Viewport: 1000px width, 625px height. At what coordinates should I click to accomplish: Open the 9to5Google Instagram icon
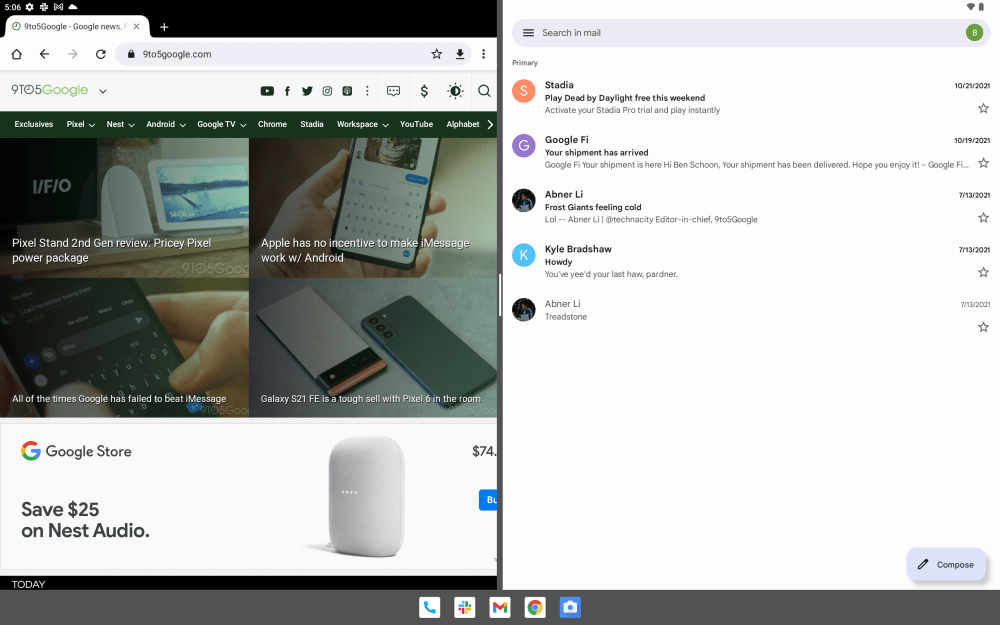pyautogui.click(x=327, y=91)
